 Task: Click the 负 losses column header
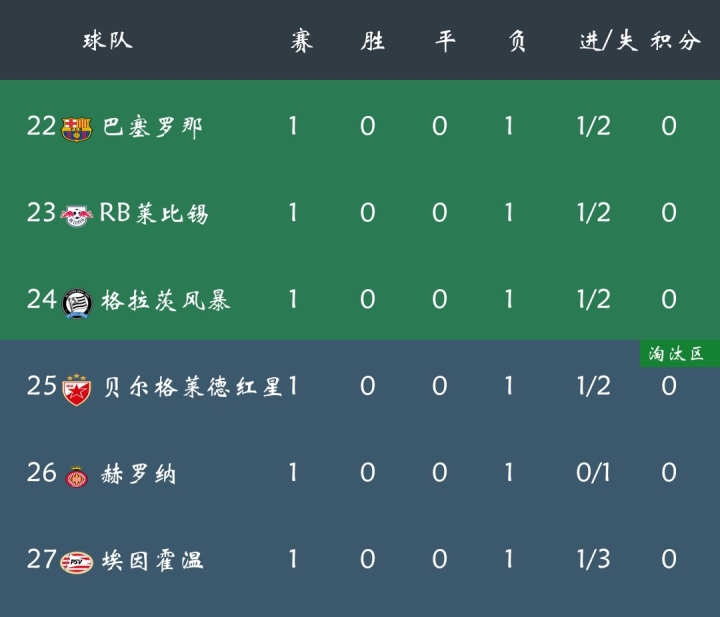(x=516, y=42)
